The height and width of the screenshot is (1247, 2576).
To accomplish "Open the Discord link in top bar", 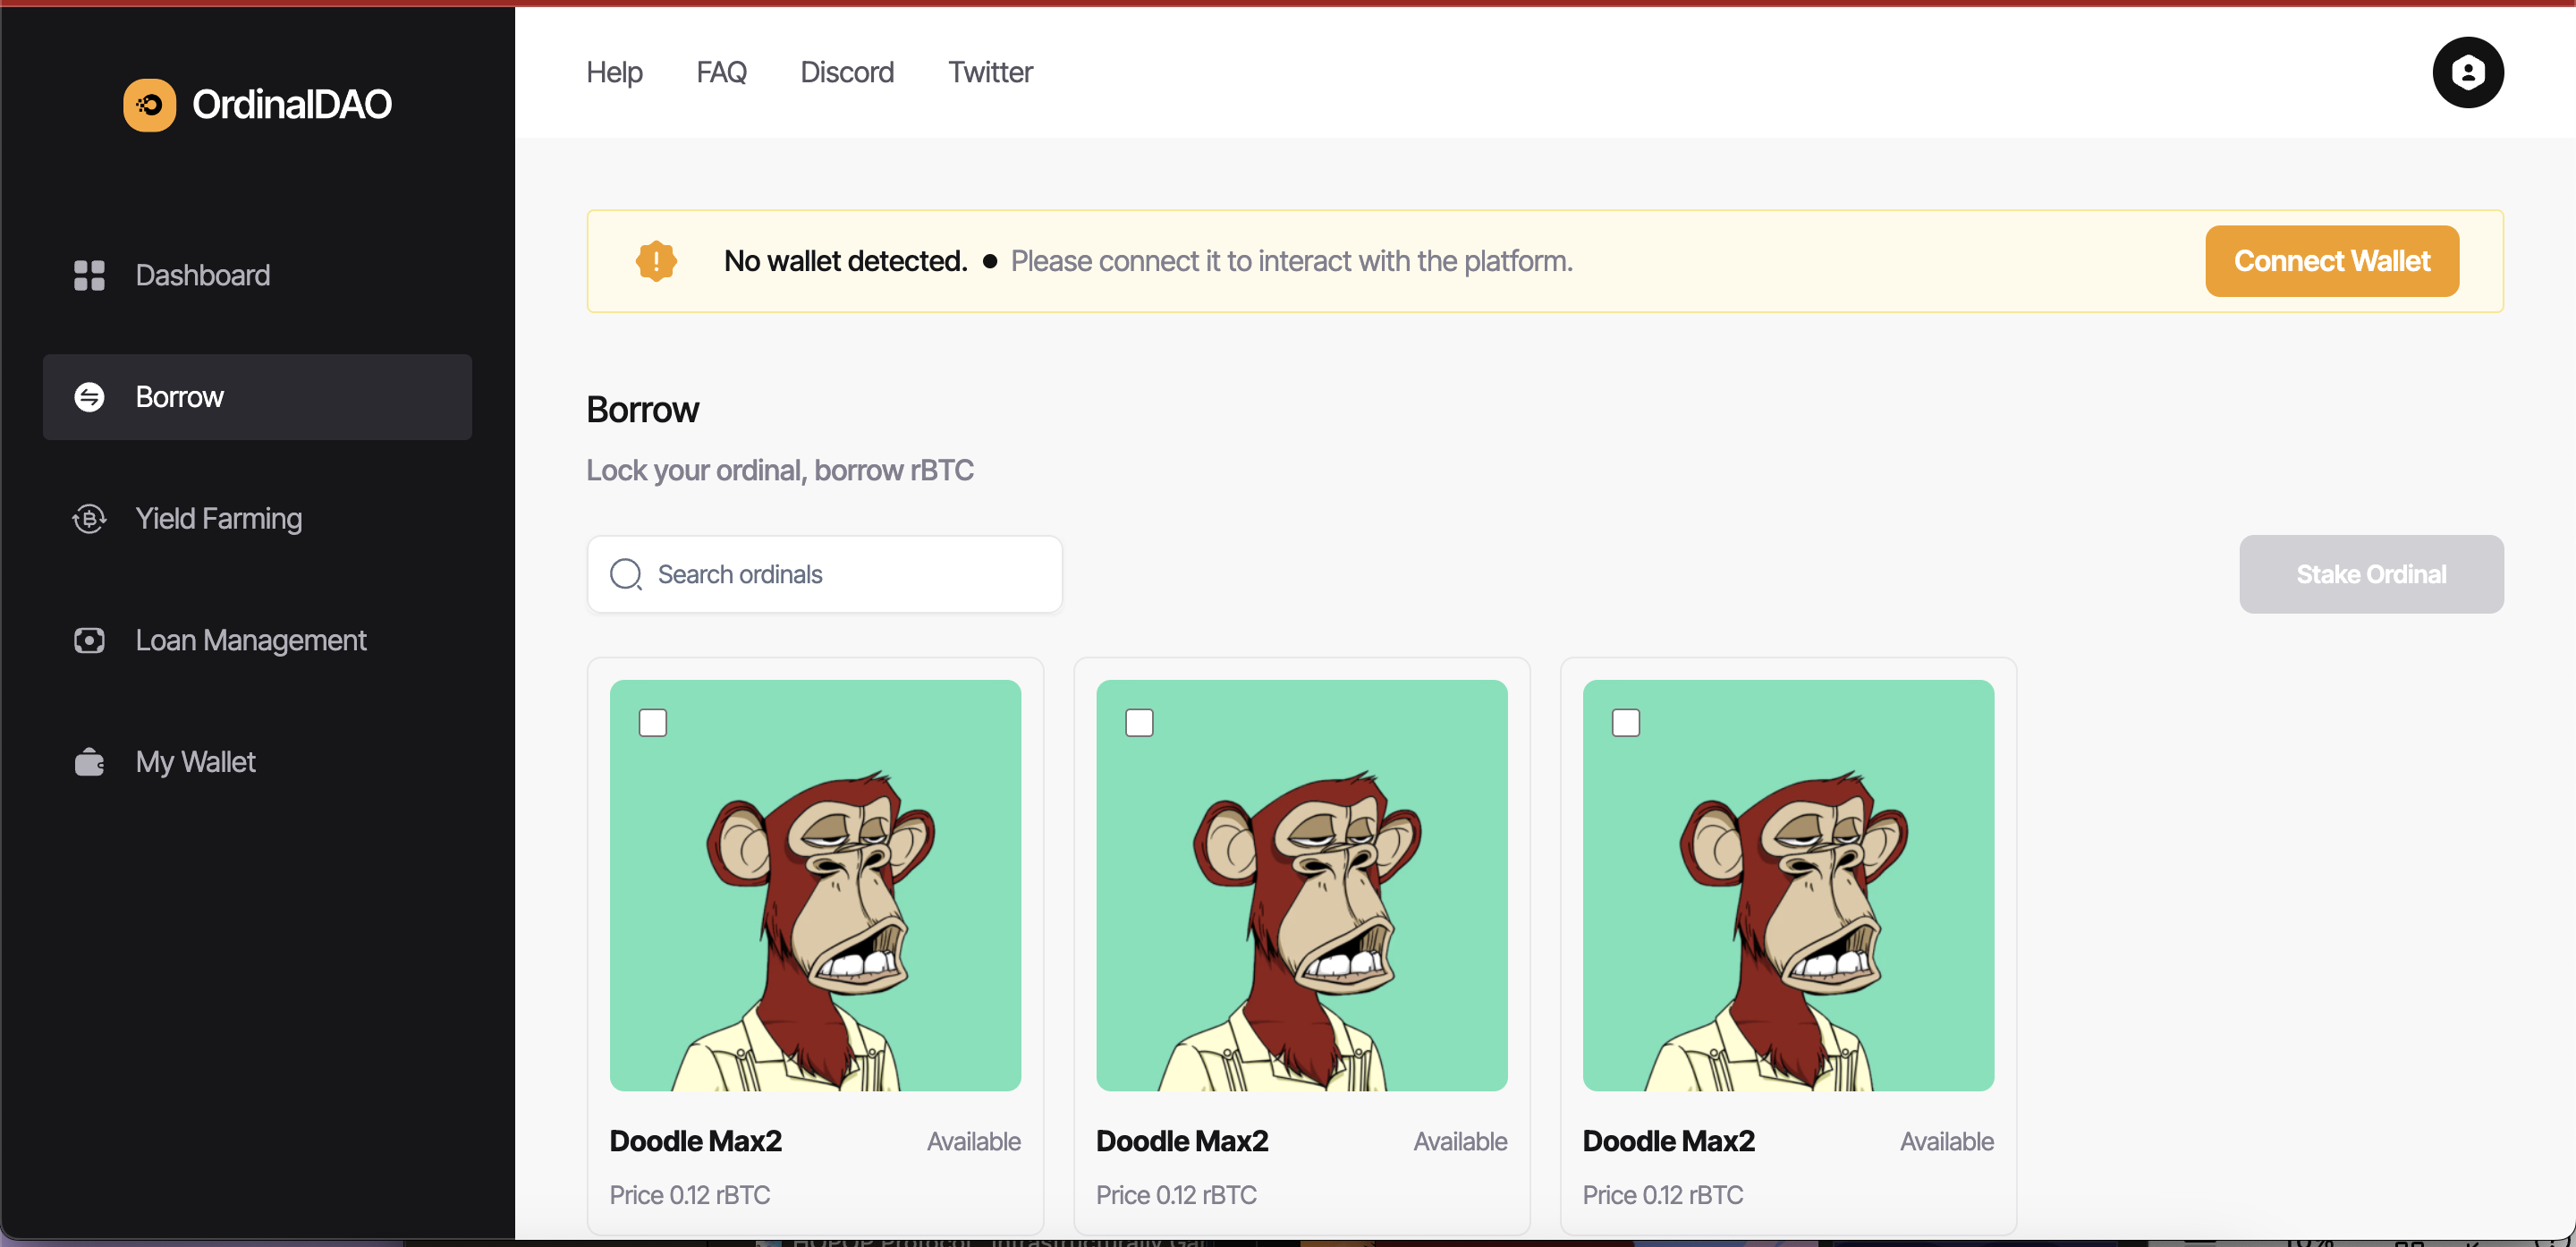I will click(846, 72).
